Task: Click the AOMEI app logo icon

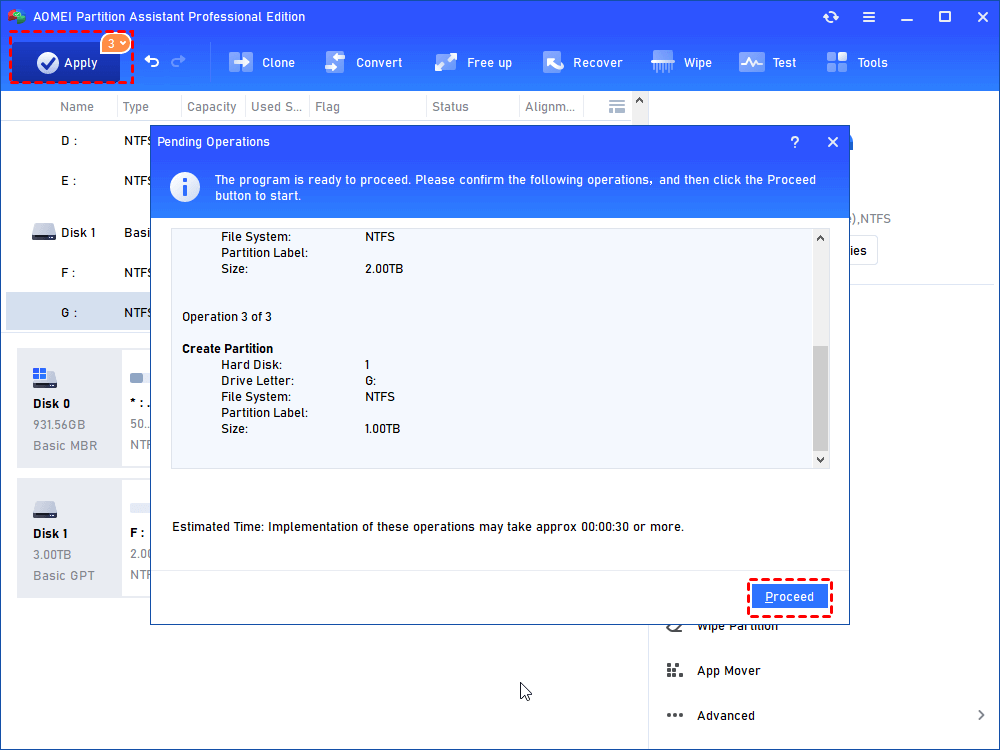Action: click(17, 17)
